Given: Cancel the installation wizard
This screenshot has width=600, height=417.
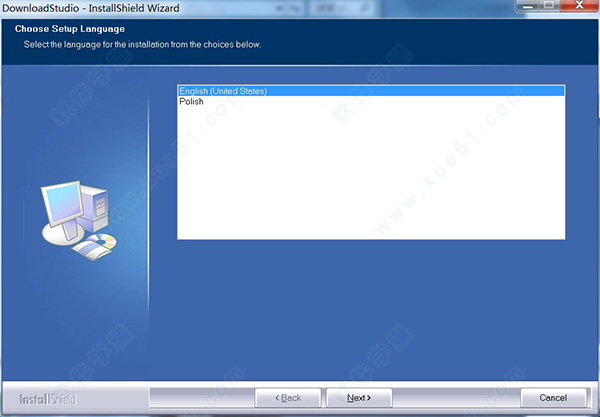Looking at the screenshot, I should [553, 398].
